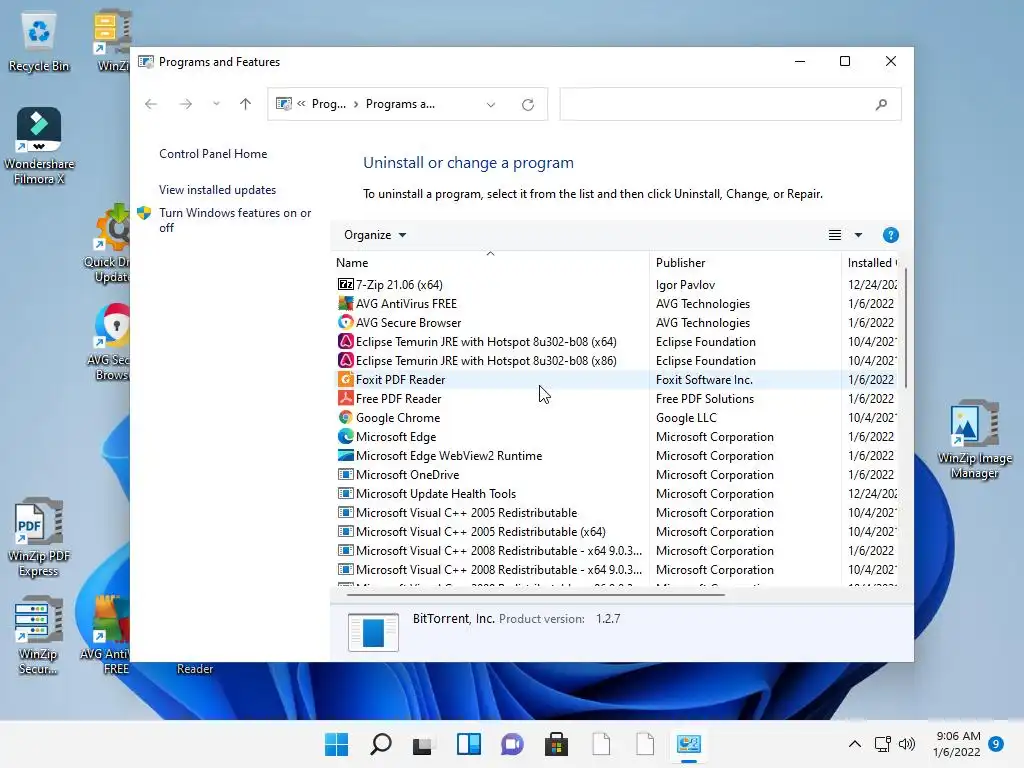Open Widgets from the taskbar
Viewport: 1024px width, 768px height.
[x=469, y=744]
